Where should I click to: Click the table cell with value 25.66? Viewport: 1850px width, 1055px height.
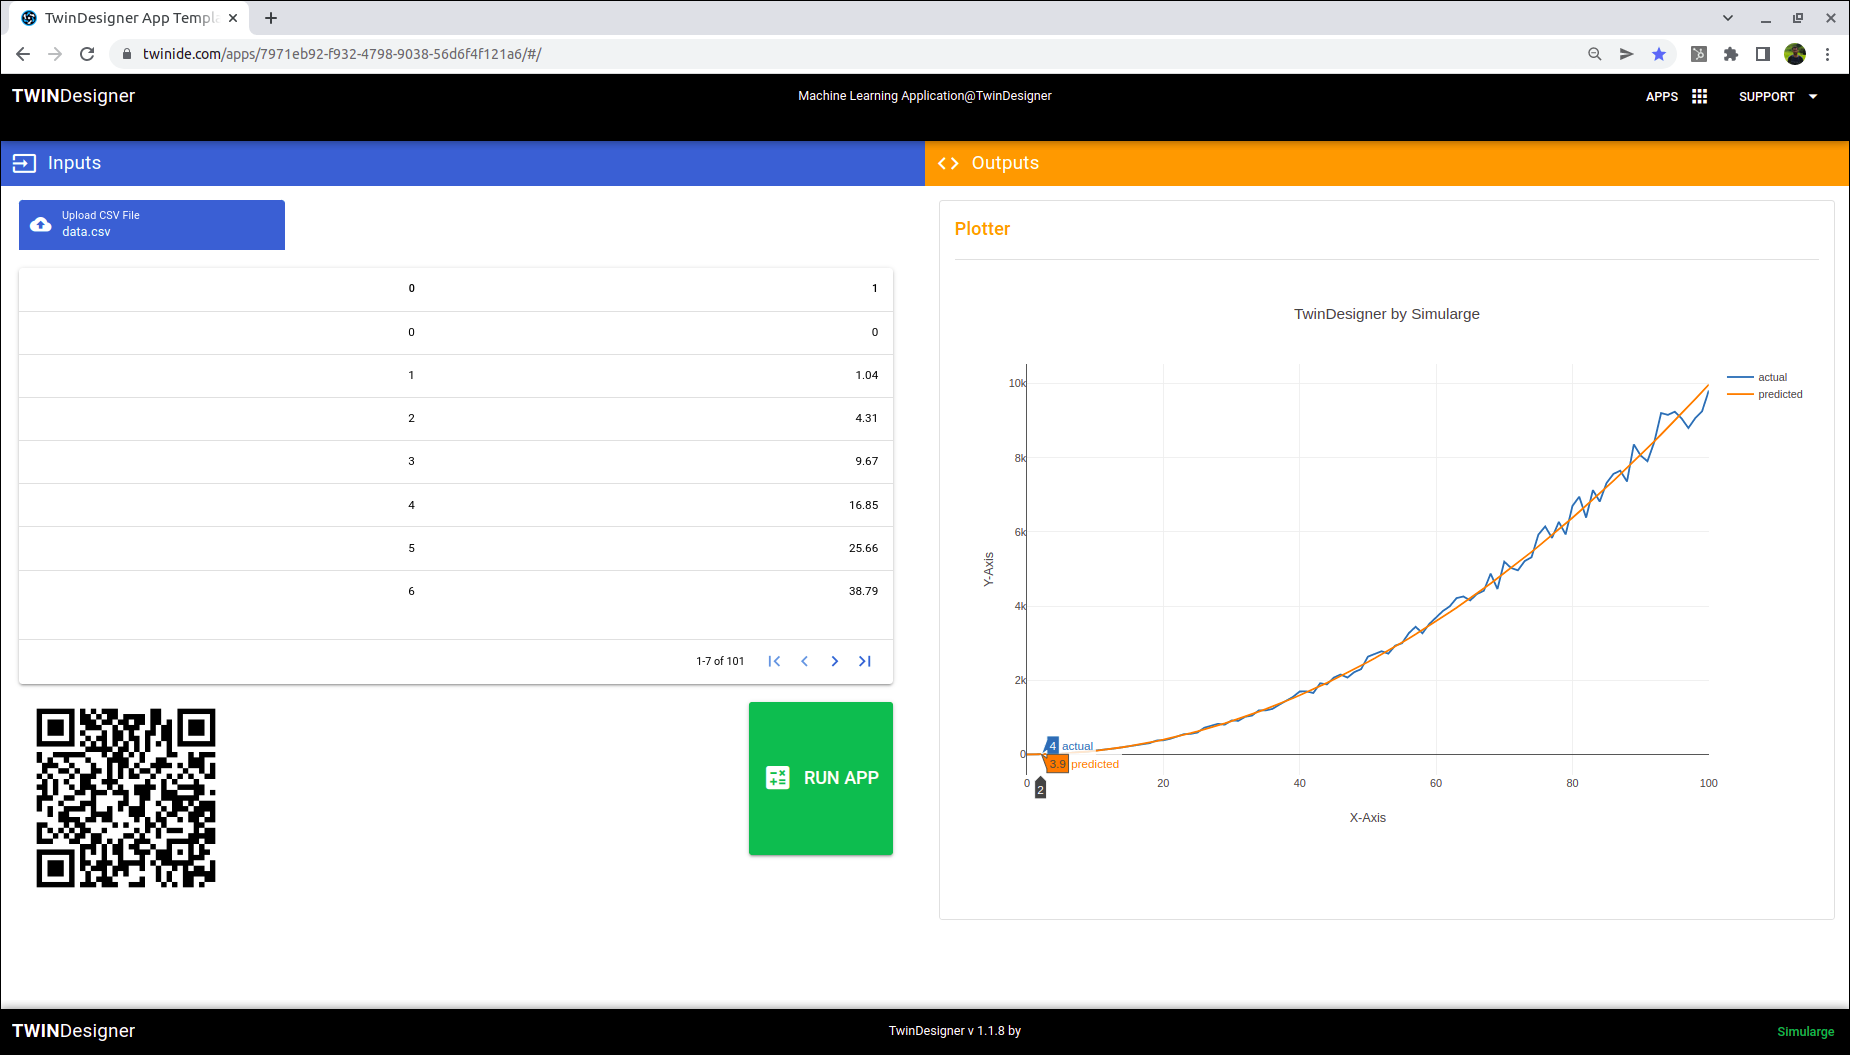(x=864, y=548)
